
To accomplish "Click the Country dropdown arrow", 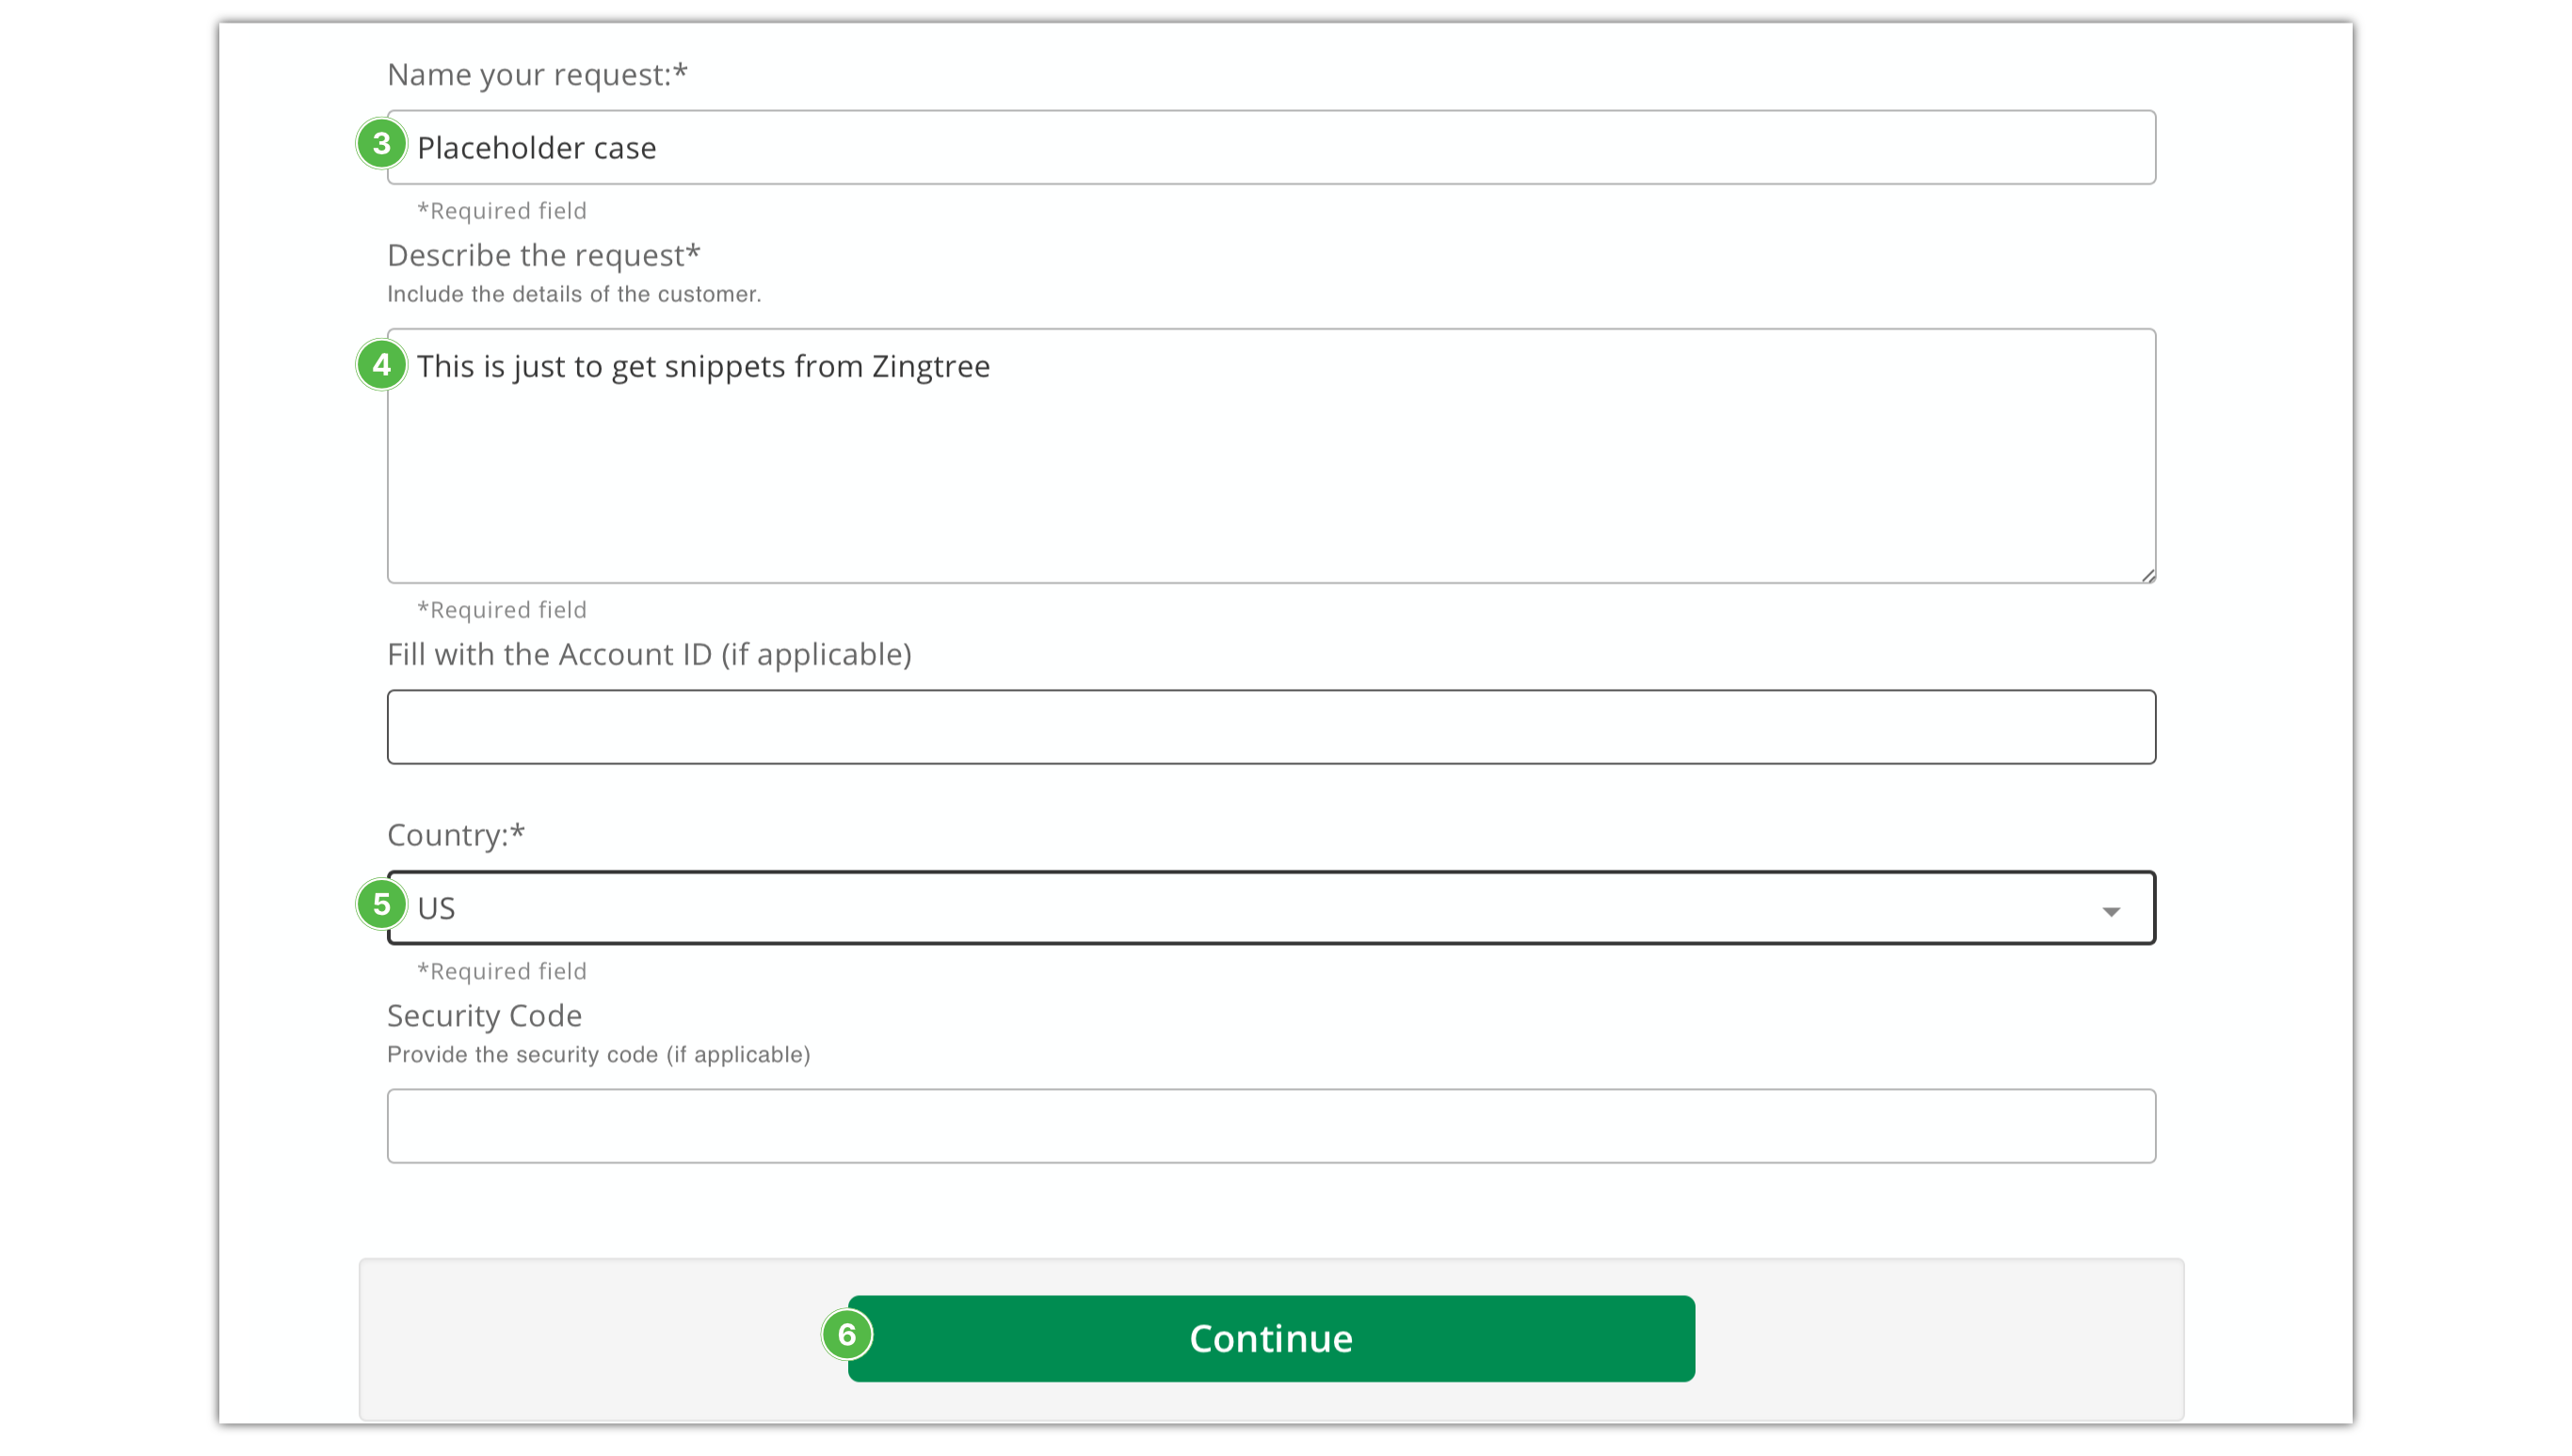I will click(x=2110, y=911).
